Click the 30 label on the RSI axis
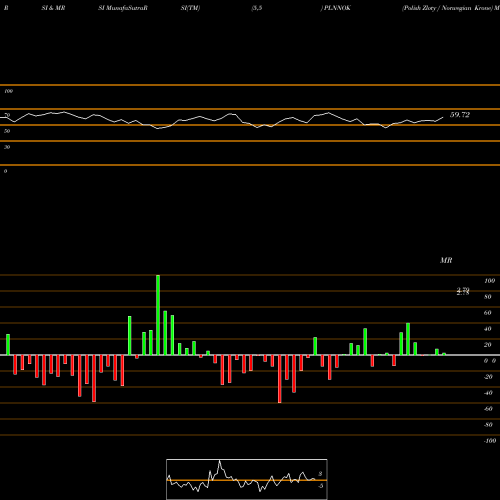This screenshot has height=500, width=500. pos(7,147)
